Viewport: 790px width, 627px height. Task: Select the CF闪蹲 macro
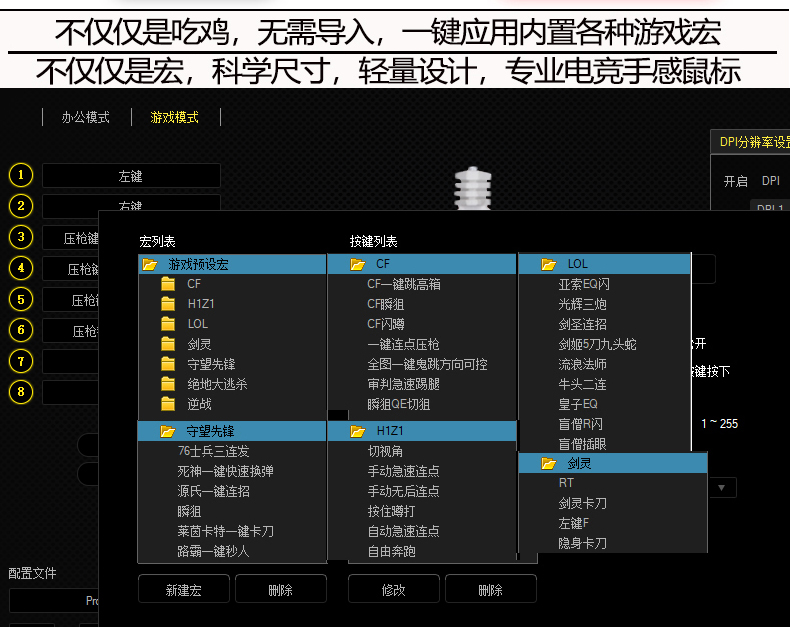pyautogui.click(x=386, y=324)
